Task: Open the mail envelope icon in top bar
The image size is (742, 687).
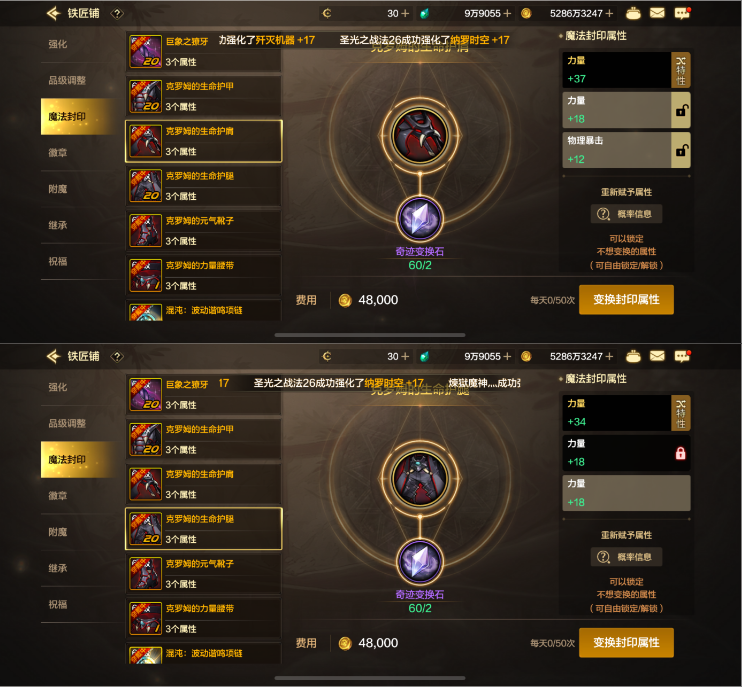Action: tap(657, 13)
